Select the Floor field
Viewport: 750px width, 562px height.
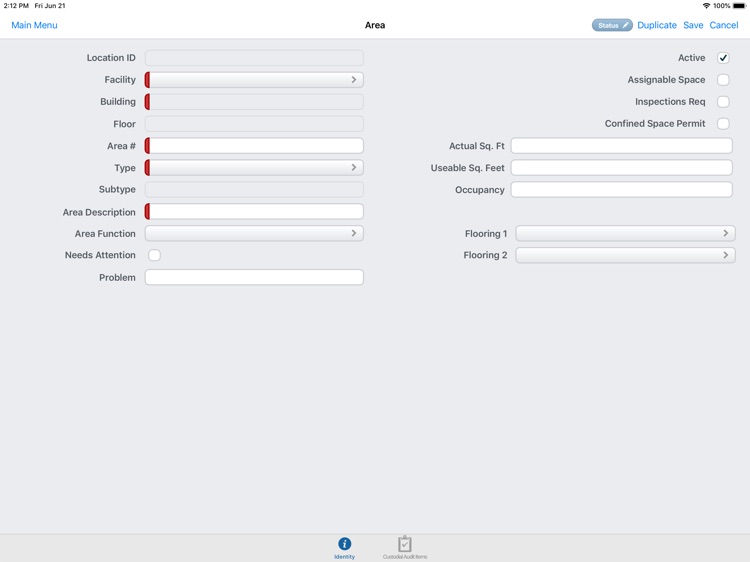point(254,124)
